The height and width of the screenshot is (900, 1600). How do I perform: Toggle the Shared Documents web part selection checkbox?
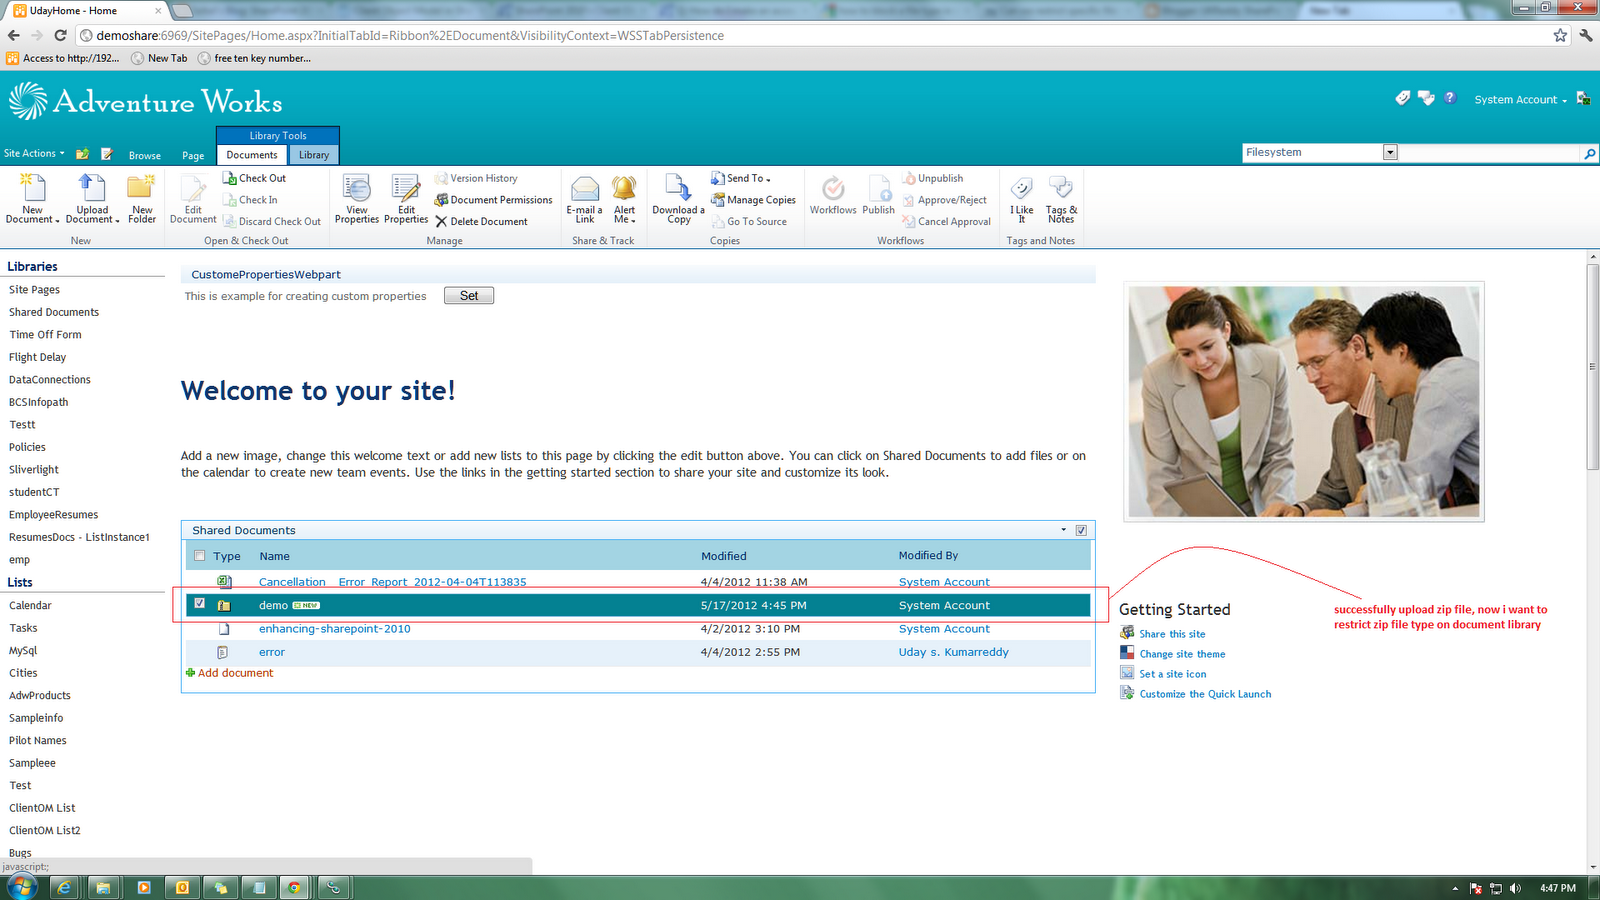click(x=1081, y=530)
